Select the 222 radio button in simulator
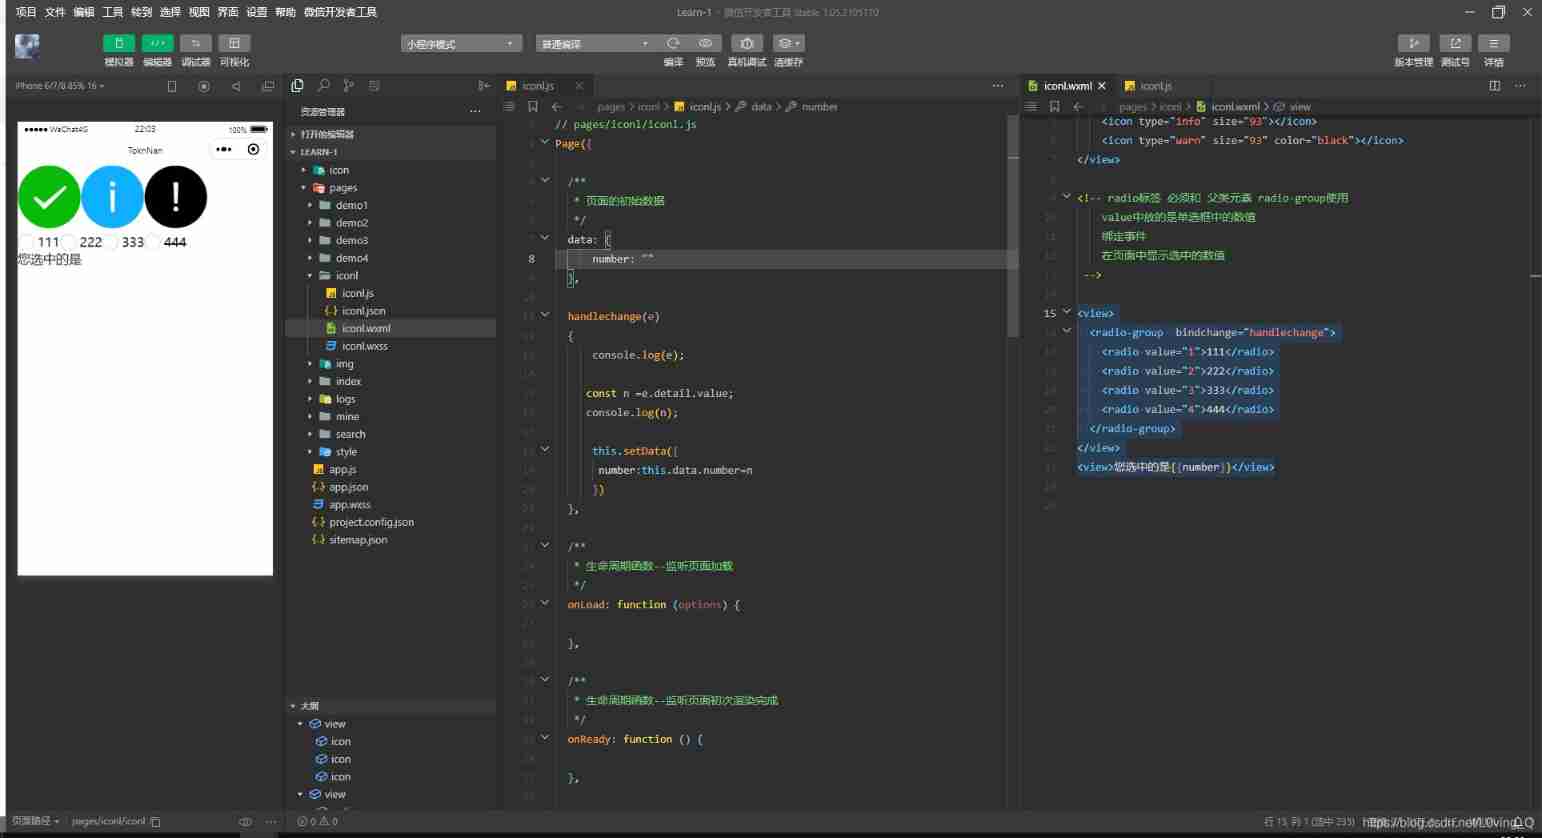Image resolution: width=1542 pixels, height=838 pixels. click(x=69, y=242)
